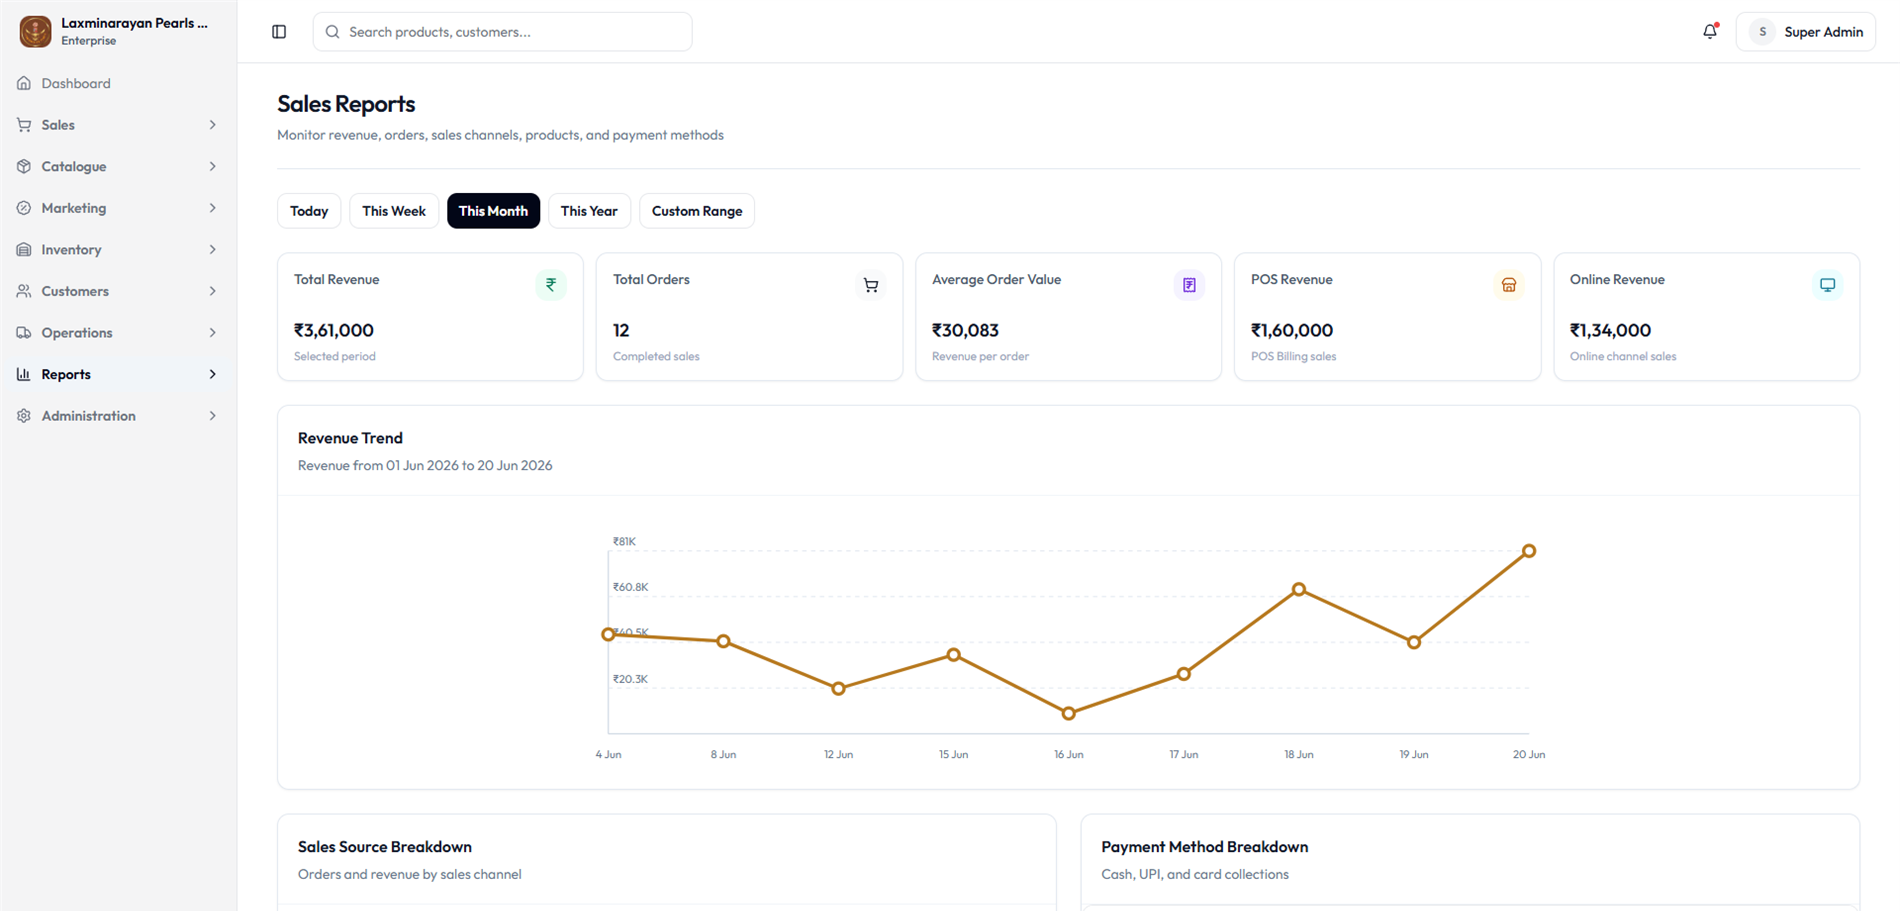Expand the Operations menu chevron
1900x911 pixels.
(212, 332)
